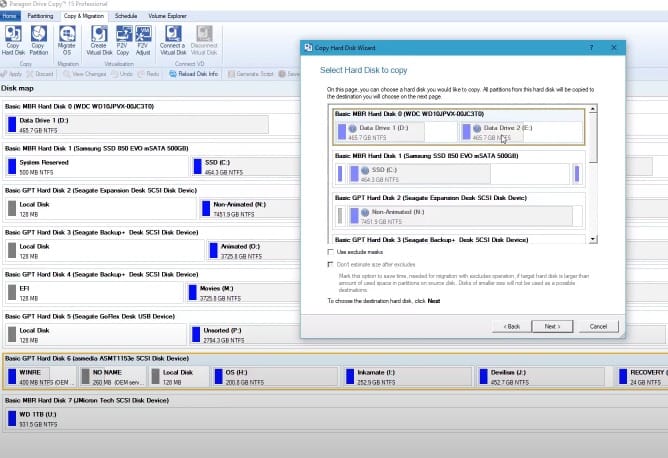The width and height of the screenshot is (668, 458).
Task: Click Next in the wizard
Action: click(x=551, y=326)
